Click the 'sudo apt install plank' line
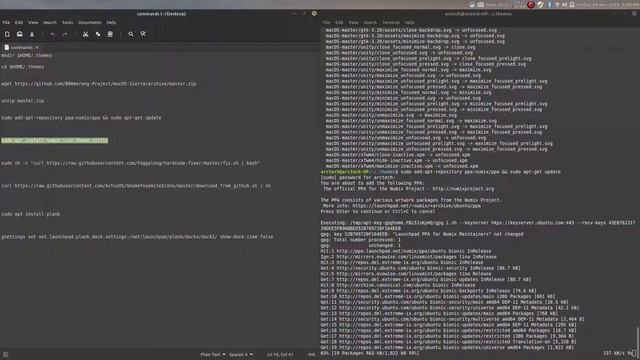This screenshot has width=640, height=360. point(31,214)
